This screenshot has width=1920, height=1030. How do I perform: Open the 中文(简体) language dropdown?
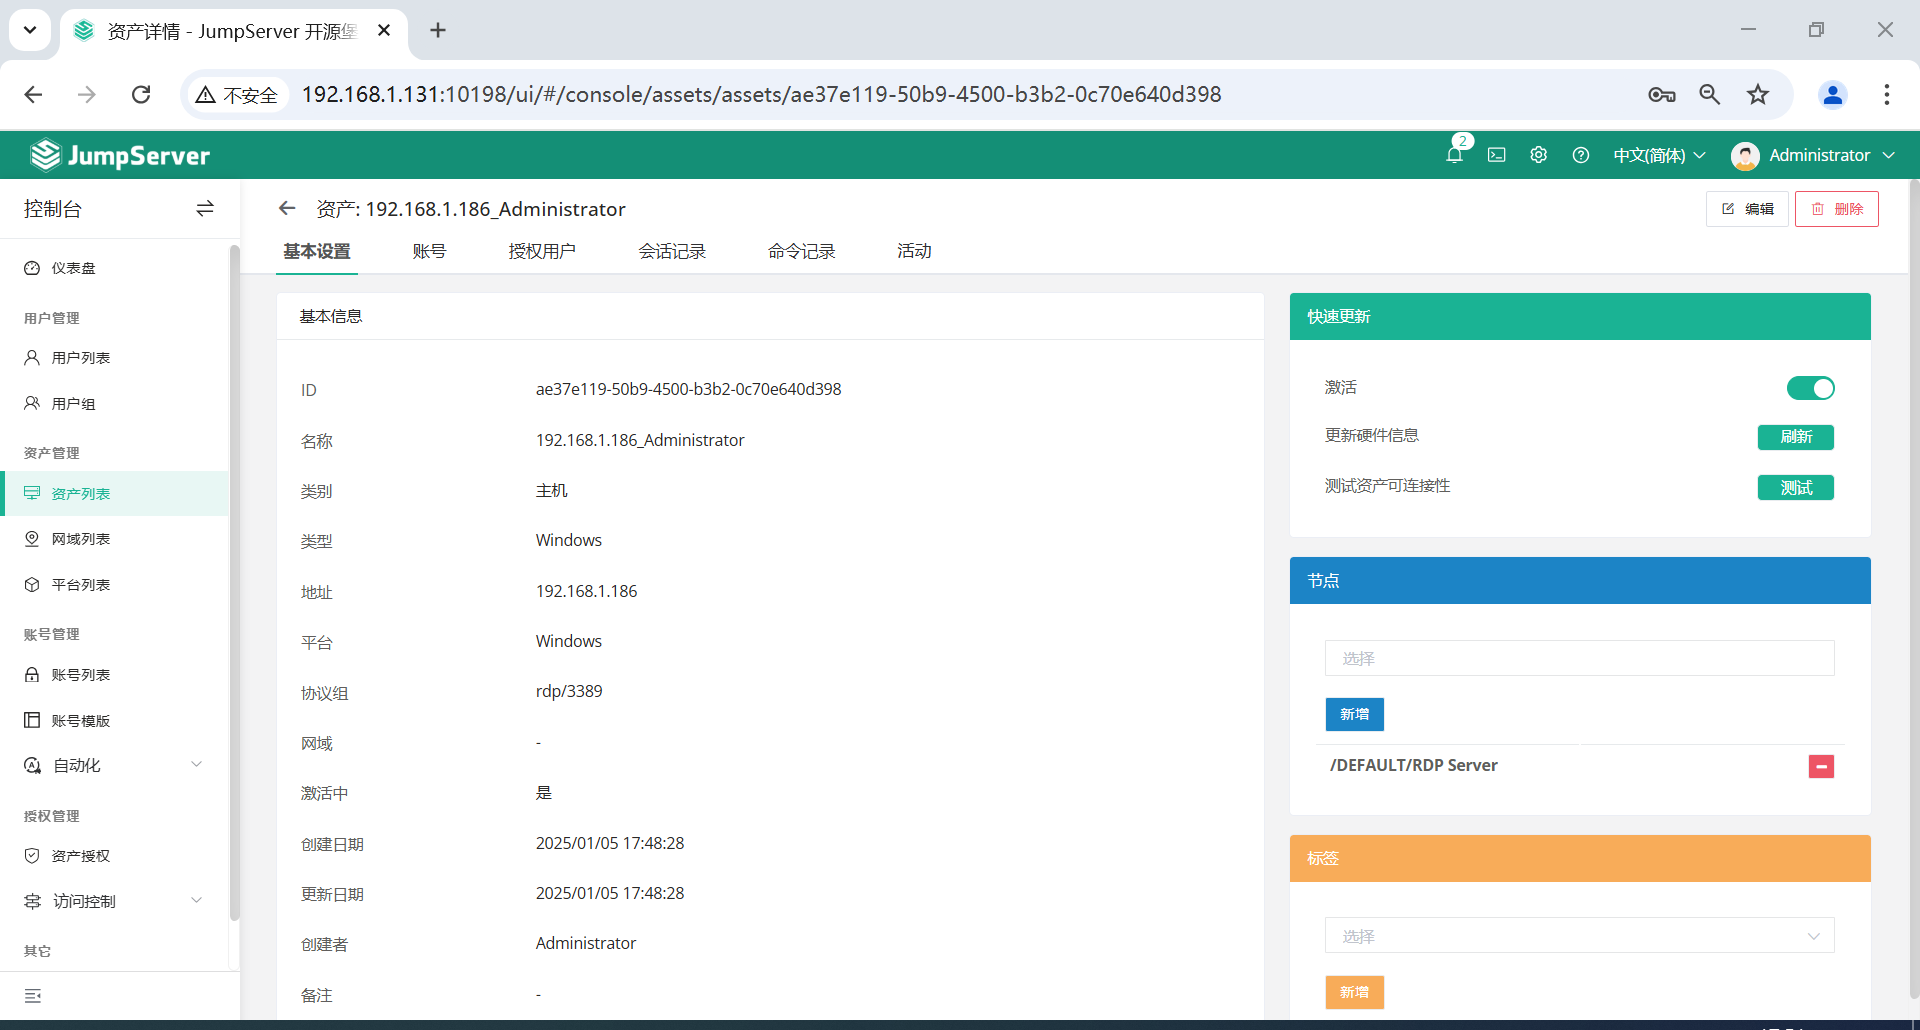[1659, 155]
